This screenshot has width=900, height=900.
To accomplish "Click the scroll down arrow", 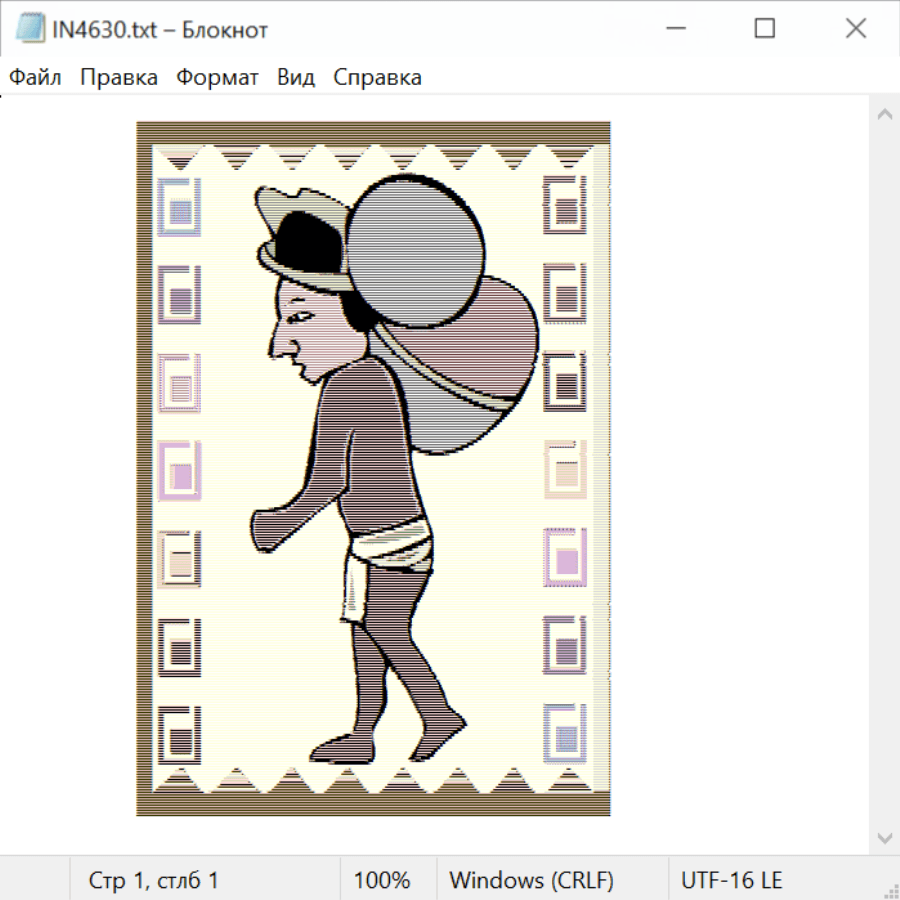I will [x=884, y=836].
